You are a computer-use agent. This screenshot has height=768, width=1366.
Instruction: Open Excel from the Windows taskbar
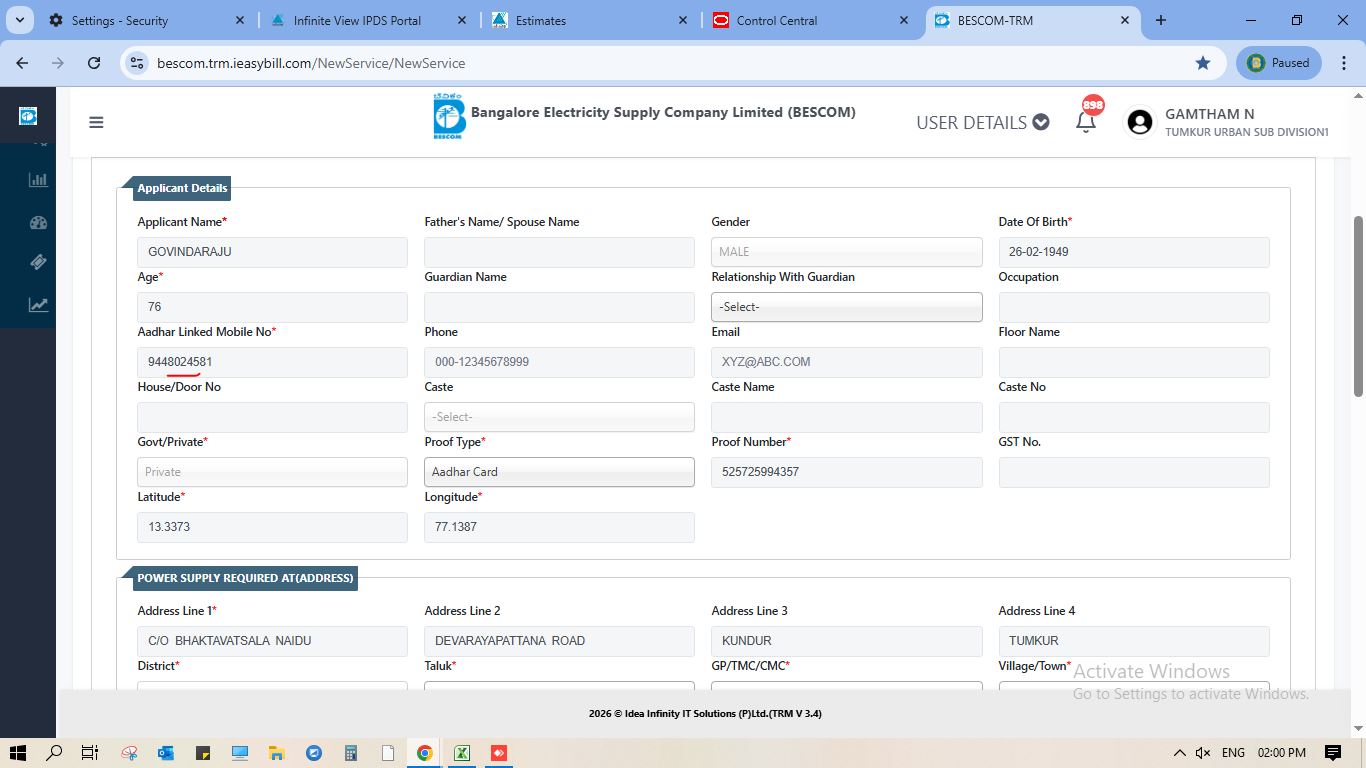tap(462, 753)
